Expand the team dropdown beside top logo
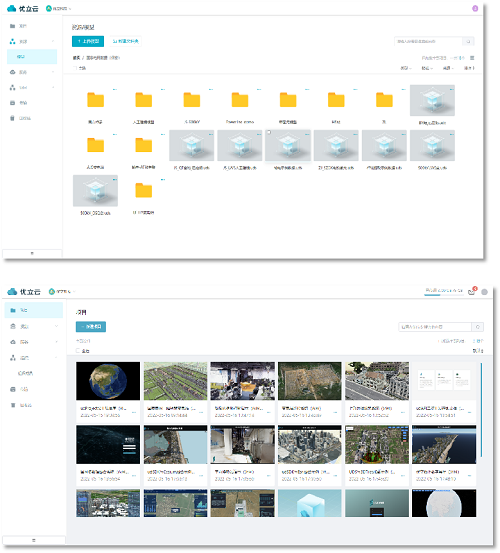The height and width of the screenshot is (553, 500). coord(59,8)
